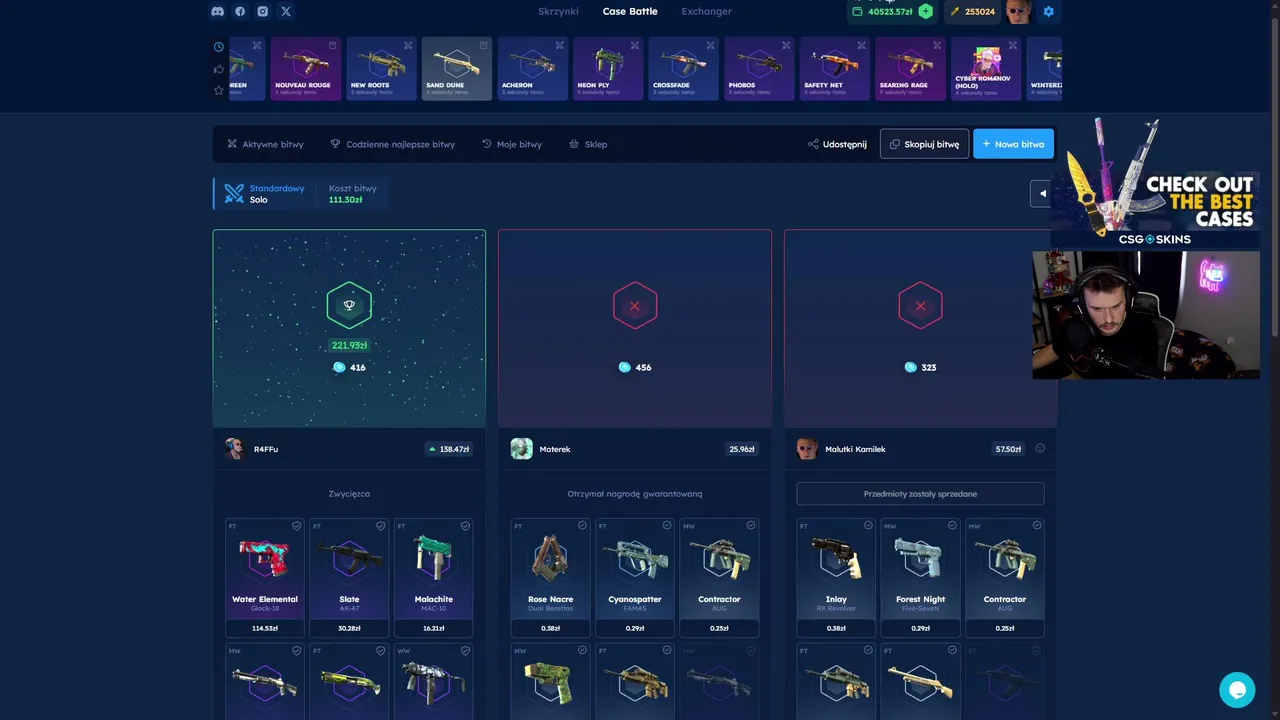Click the red X hexagon above 456
The height and width of the screenshot is (720, 1280).
coord(634,306)
